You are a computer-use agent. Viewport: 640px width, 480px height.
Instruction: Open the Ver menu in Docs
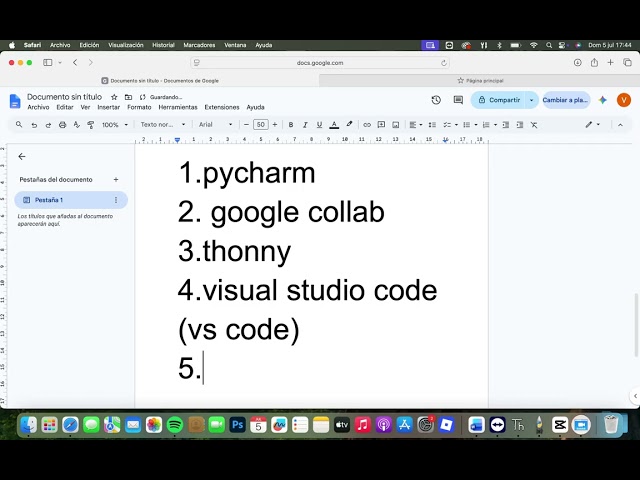tap(85, 107)
